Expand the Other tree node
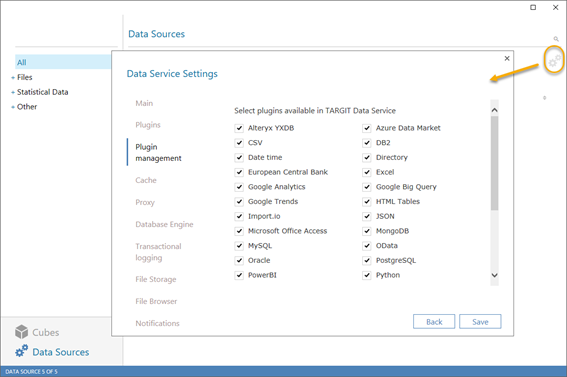 [x=13, y=107]
